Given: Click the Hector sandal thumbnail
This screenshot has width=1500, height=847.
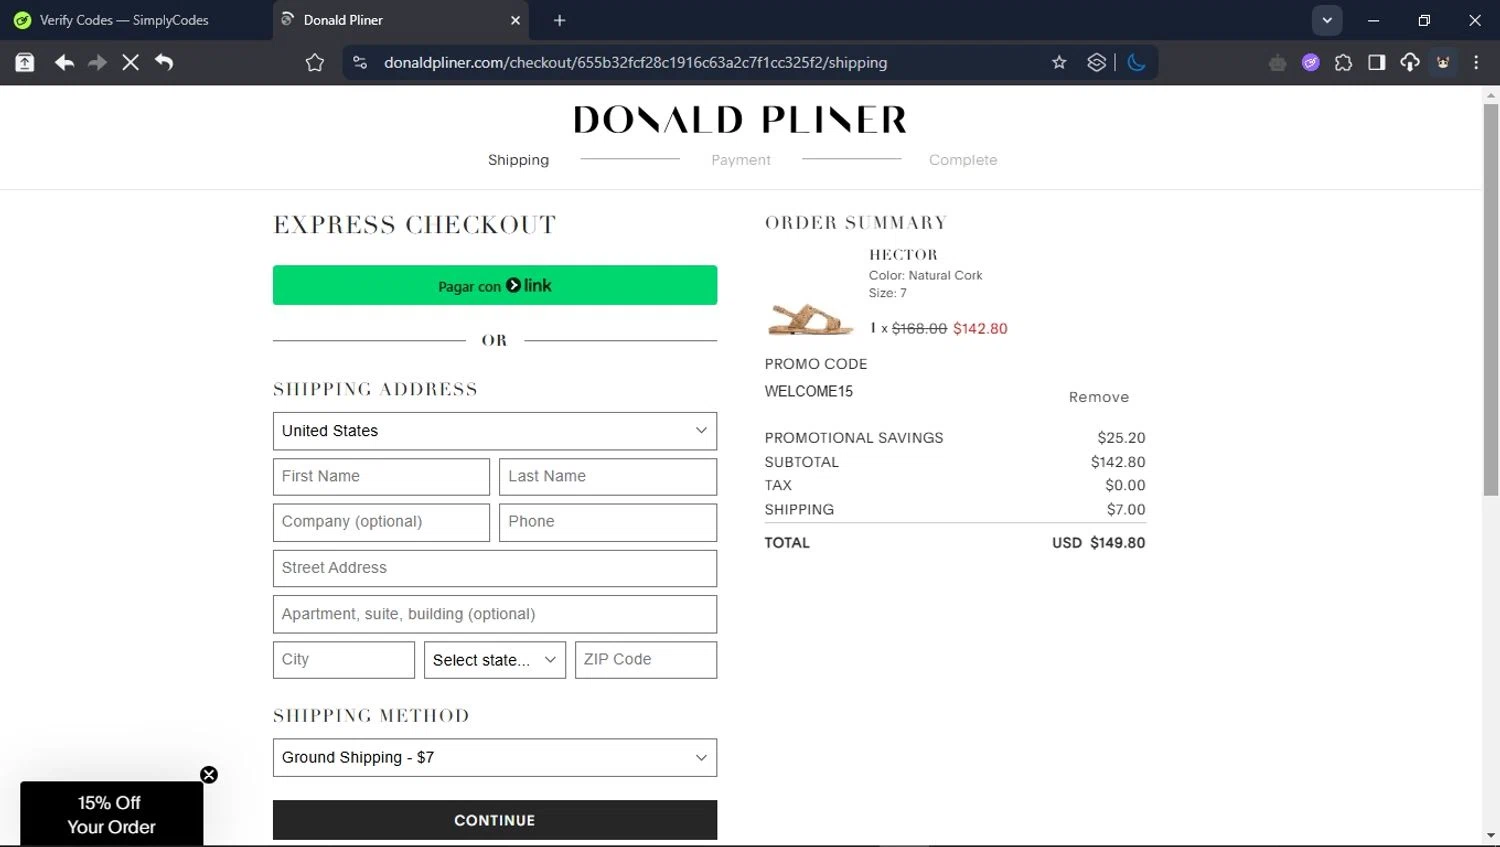Looking at the screenshot, I should point(810,319).
